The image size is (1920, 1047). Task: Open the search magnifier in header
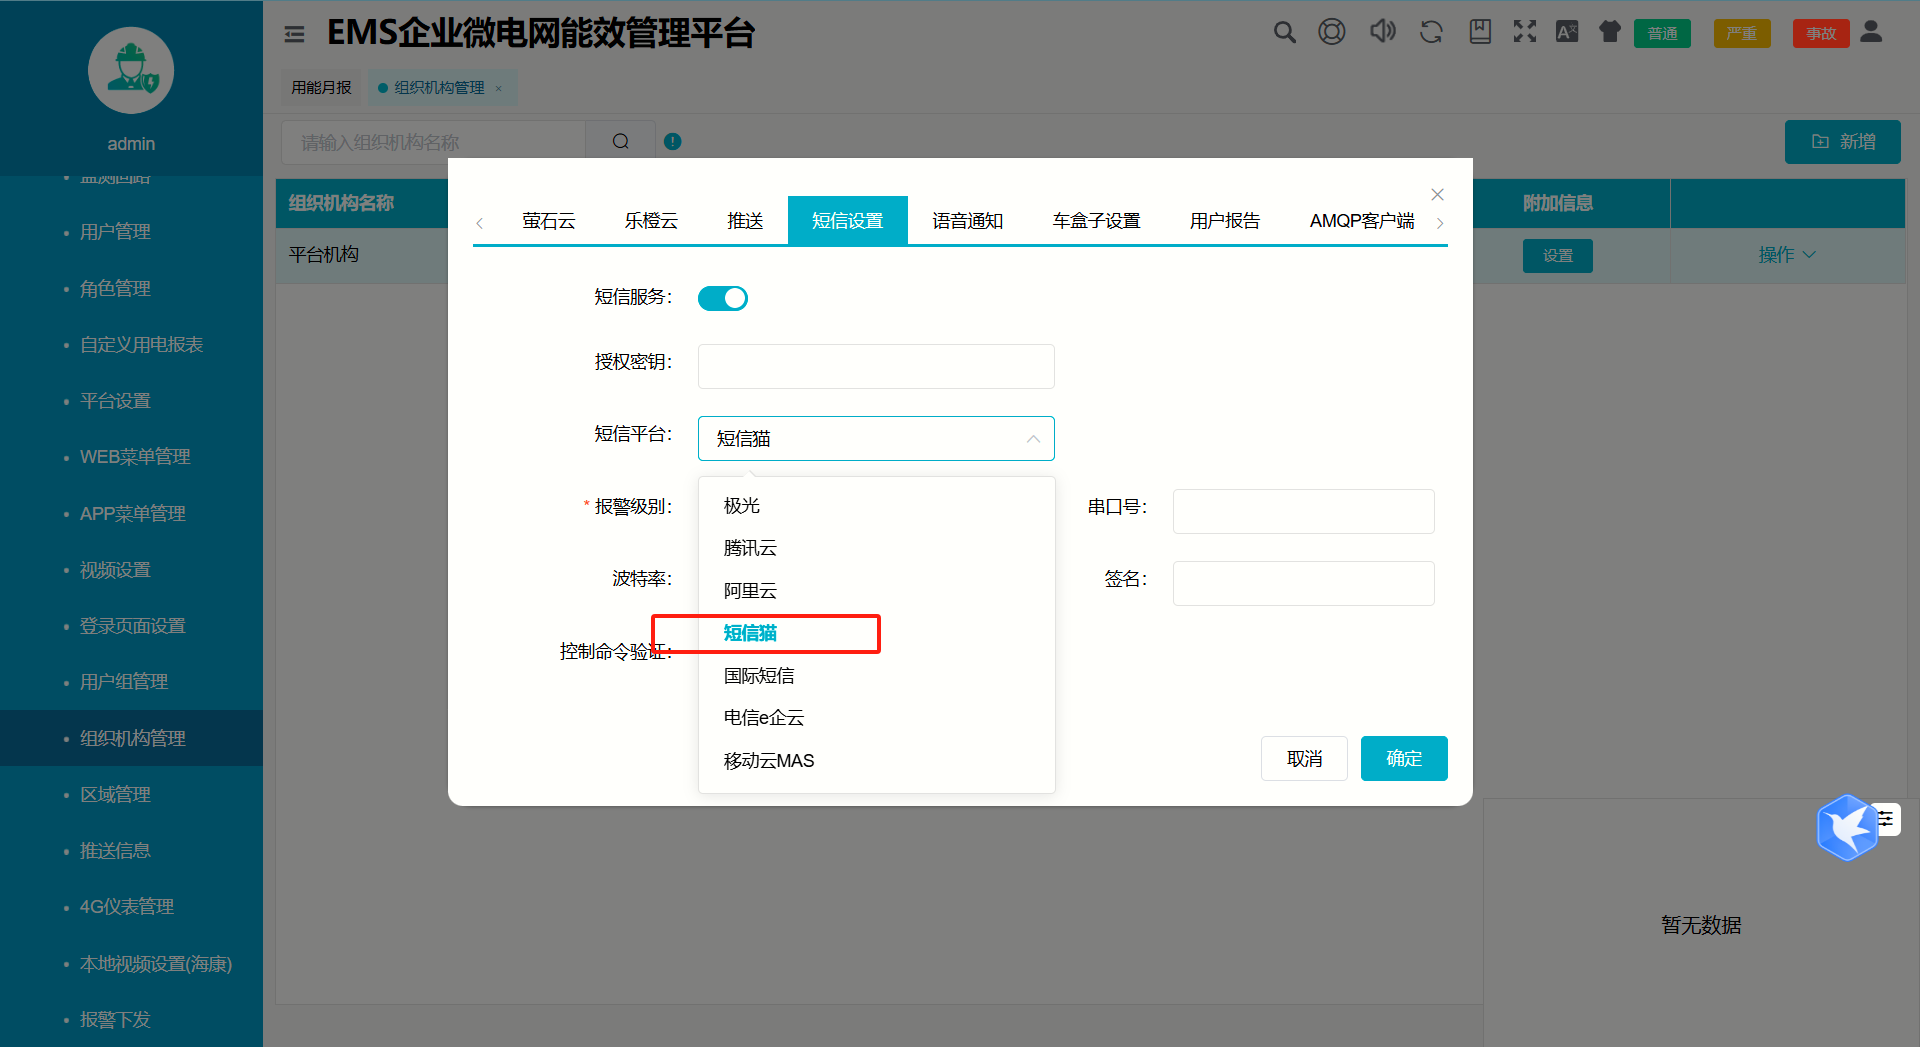point(1284,33)
